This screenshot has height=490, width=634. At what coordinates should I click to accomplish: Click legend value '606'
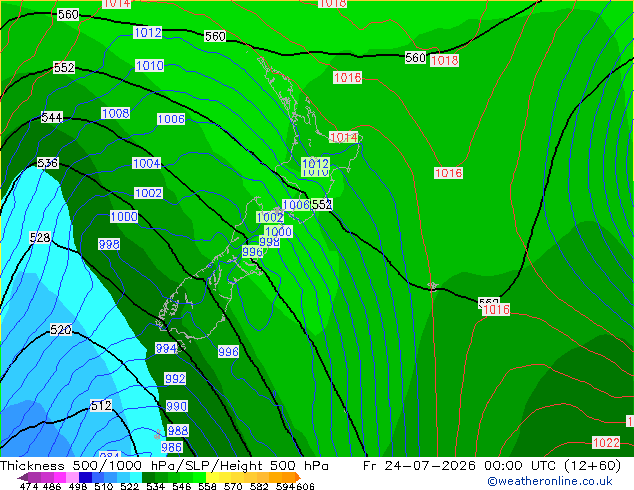pos(305,486)
